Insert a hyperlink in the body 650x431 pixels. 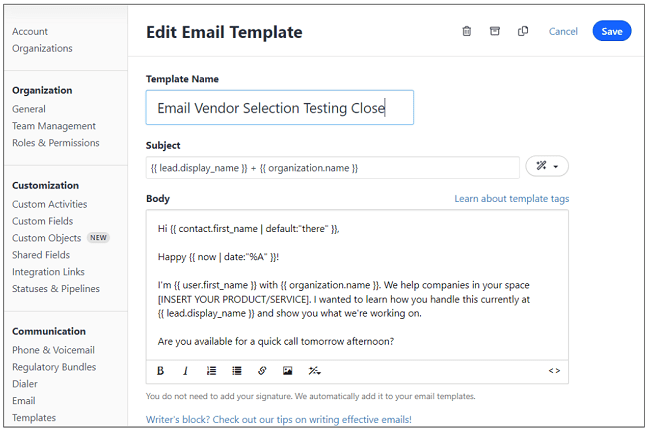point(262,371)
